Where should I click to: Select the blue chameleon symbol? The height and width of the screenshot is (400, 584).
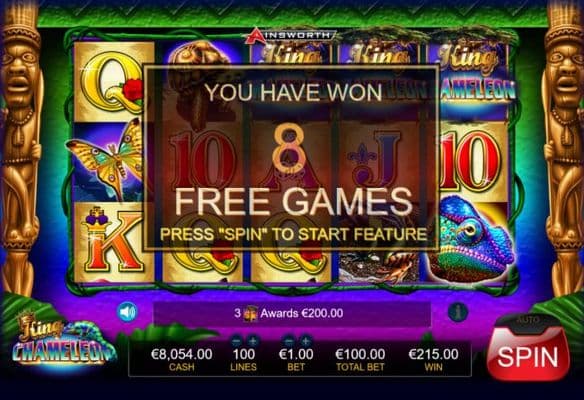tap(472, 240)
